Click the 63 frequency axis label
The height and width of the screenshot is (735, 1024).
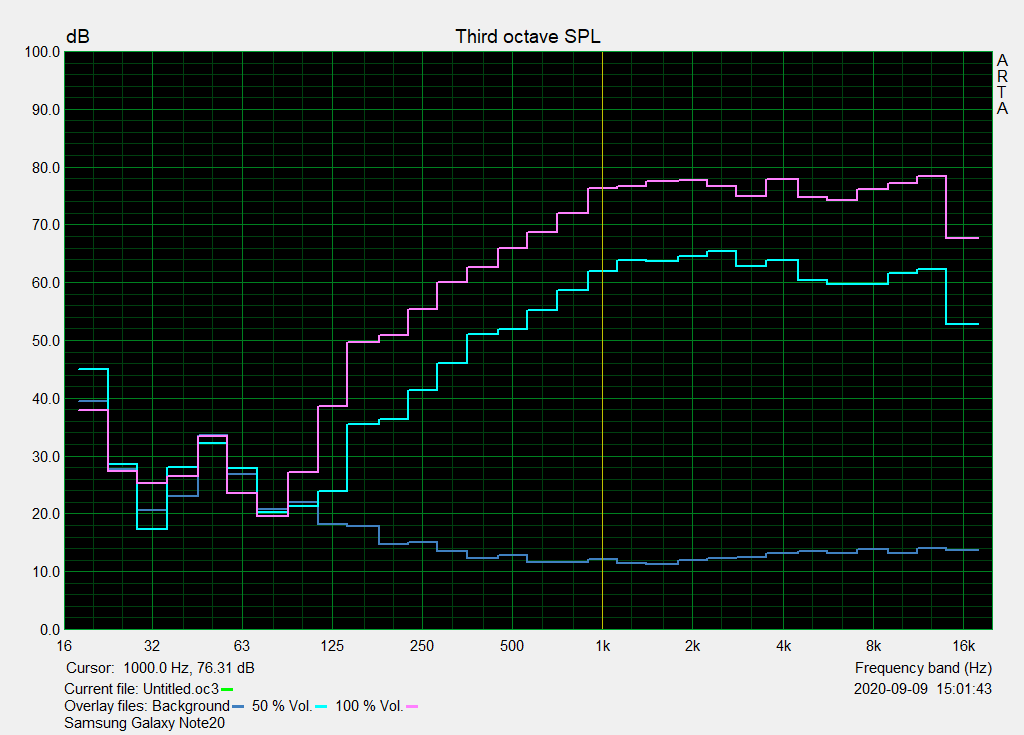click(x=242, y=646)
